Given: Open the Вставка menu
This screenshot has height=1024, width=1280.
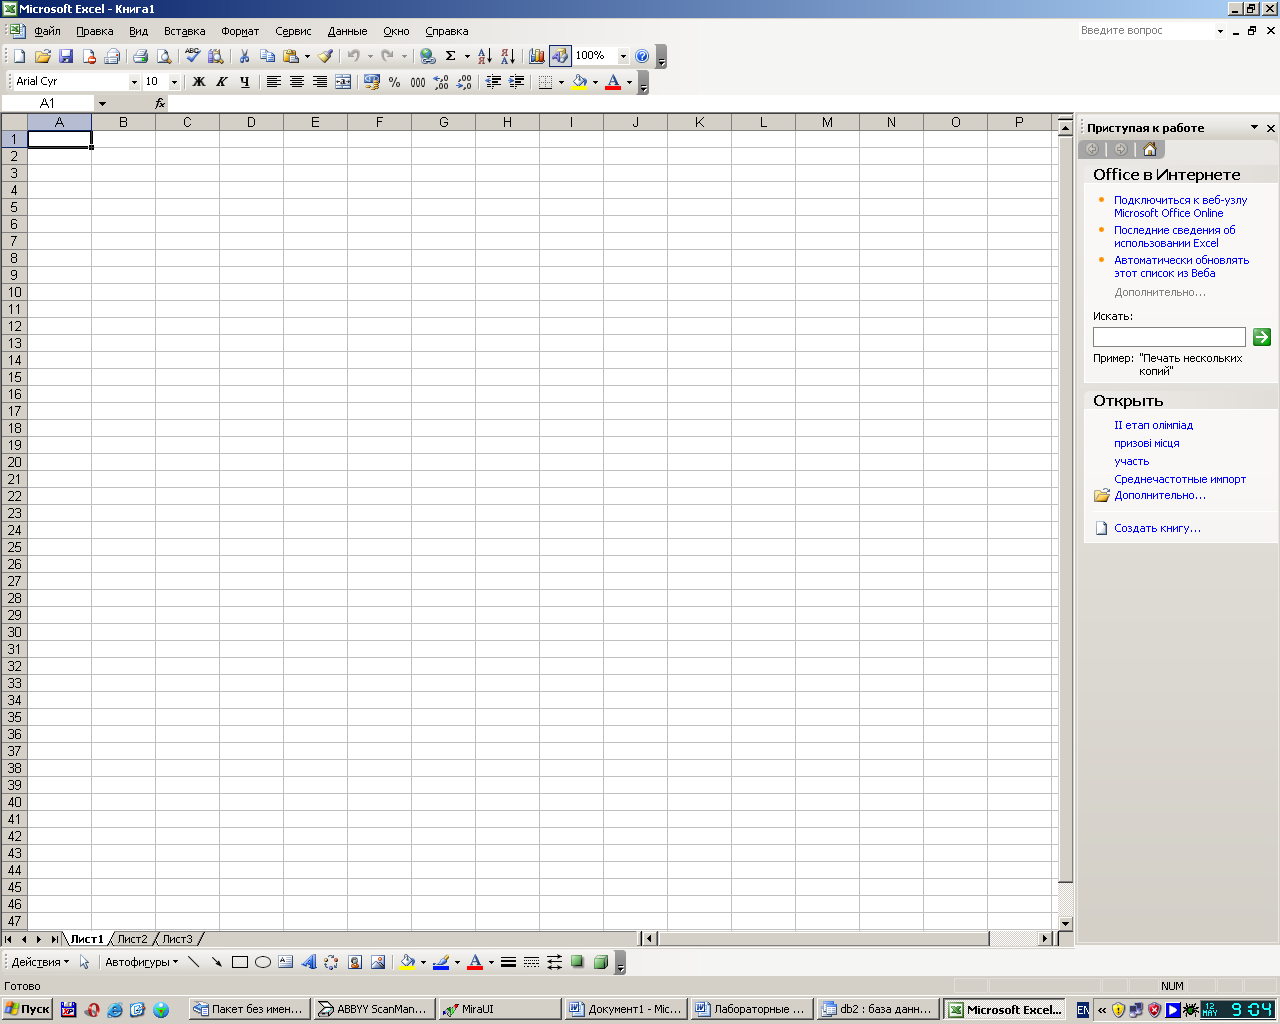Looking at the screenshot, I should click(x=184, y=31).
